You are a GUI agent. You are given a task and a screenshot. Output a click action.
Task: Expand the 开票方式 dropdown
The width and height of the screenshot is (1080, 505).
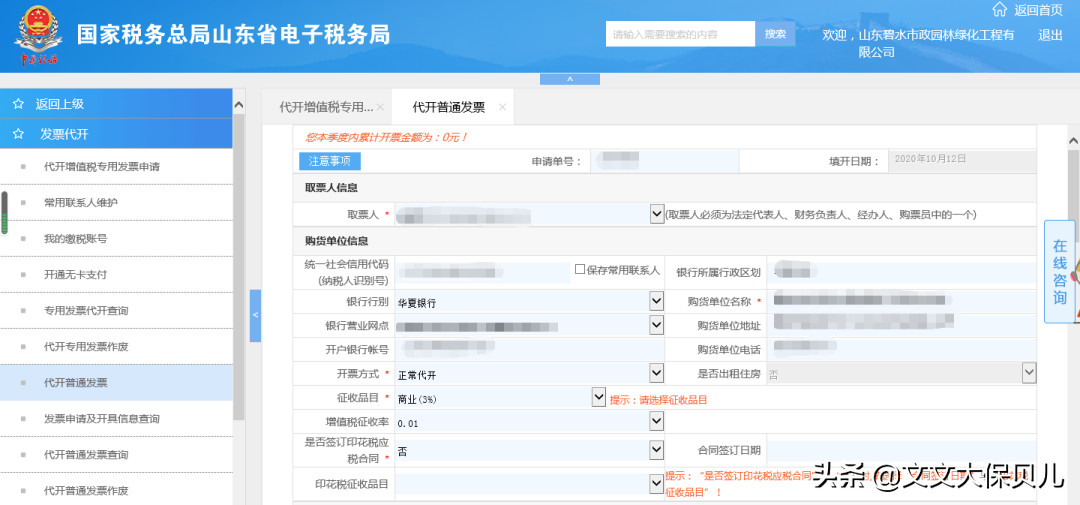(x=657, y=373)
